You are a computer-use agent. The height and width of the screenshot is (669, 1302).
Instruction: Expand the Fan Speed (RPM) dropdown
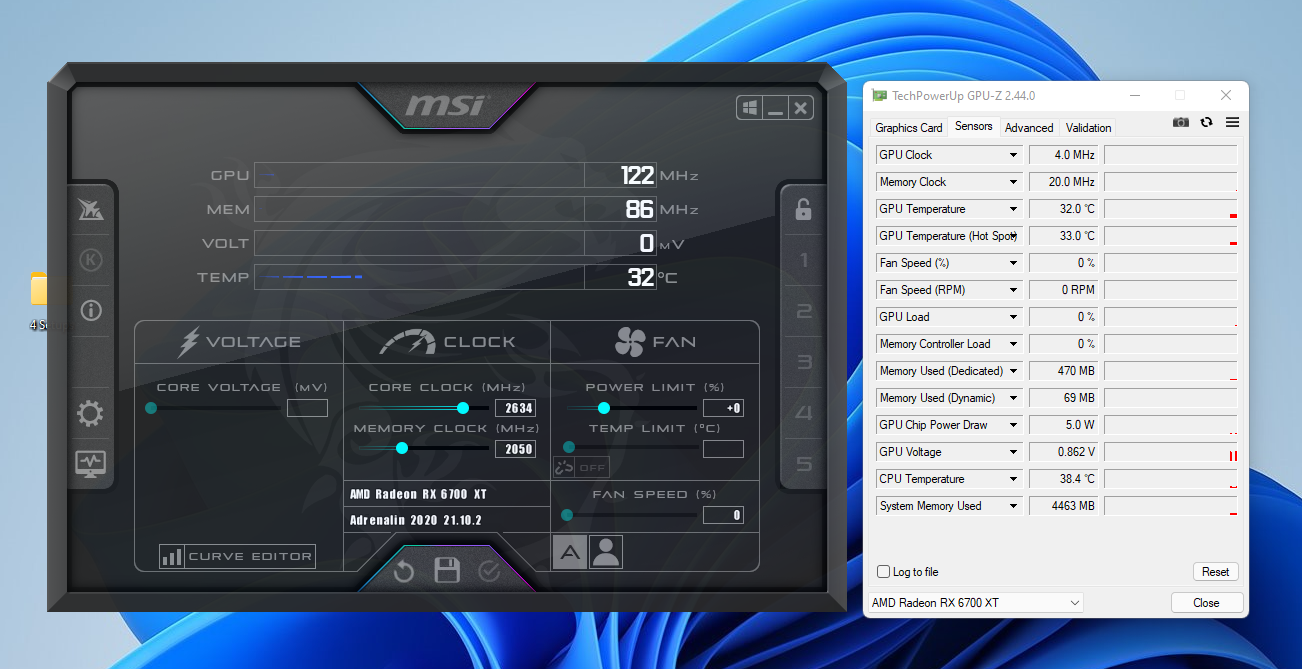tap(1013, 290)
